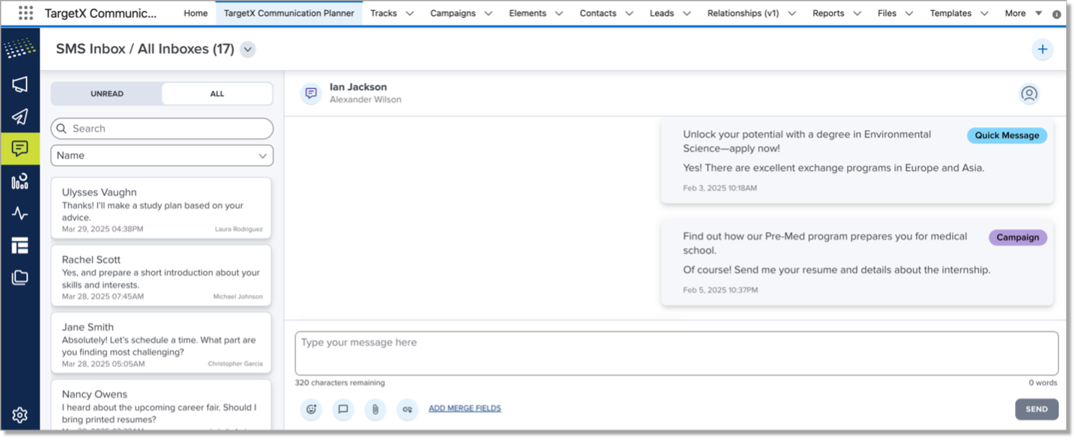This screenshot has width=1074, height=441.
Task: Insert a link using the link icon
Action: [408, 410]
